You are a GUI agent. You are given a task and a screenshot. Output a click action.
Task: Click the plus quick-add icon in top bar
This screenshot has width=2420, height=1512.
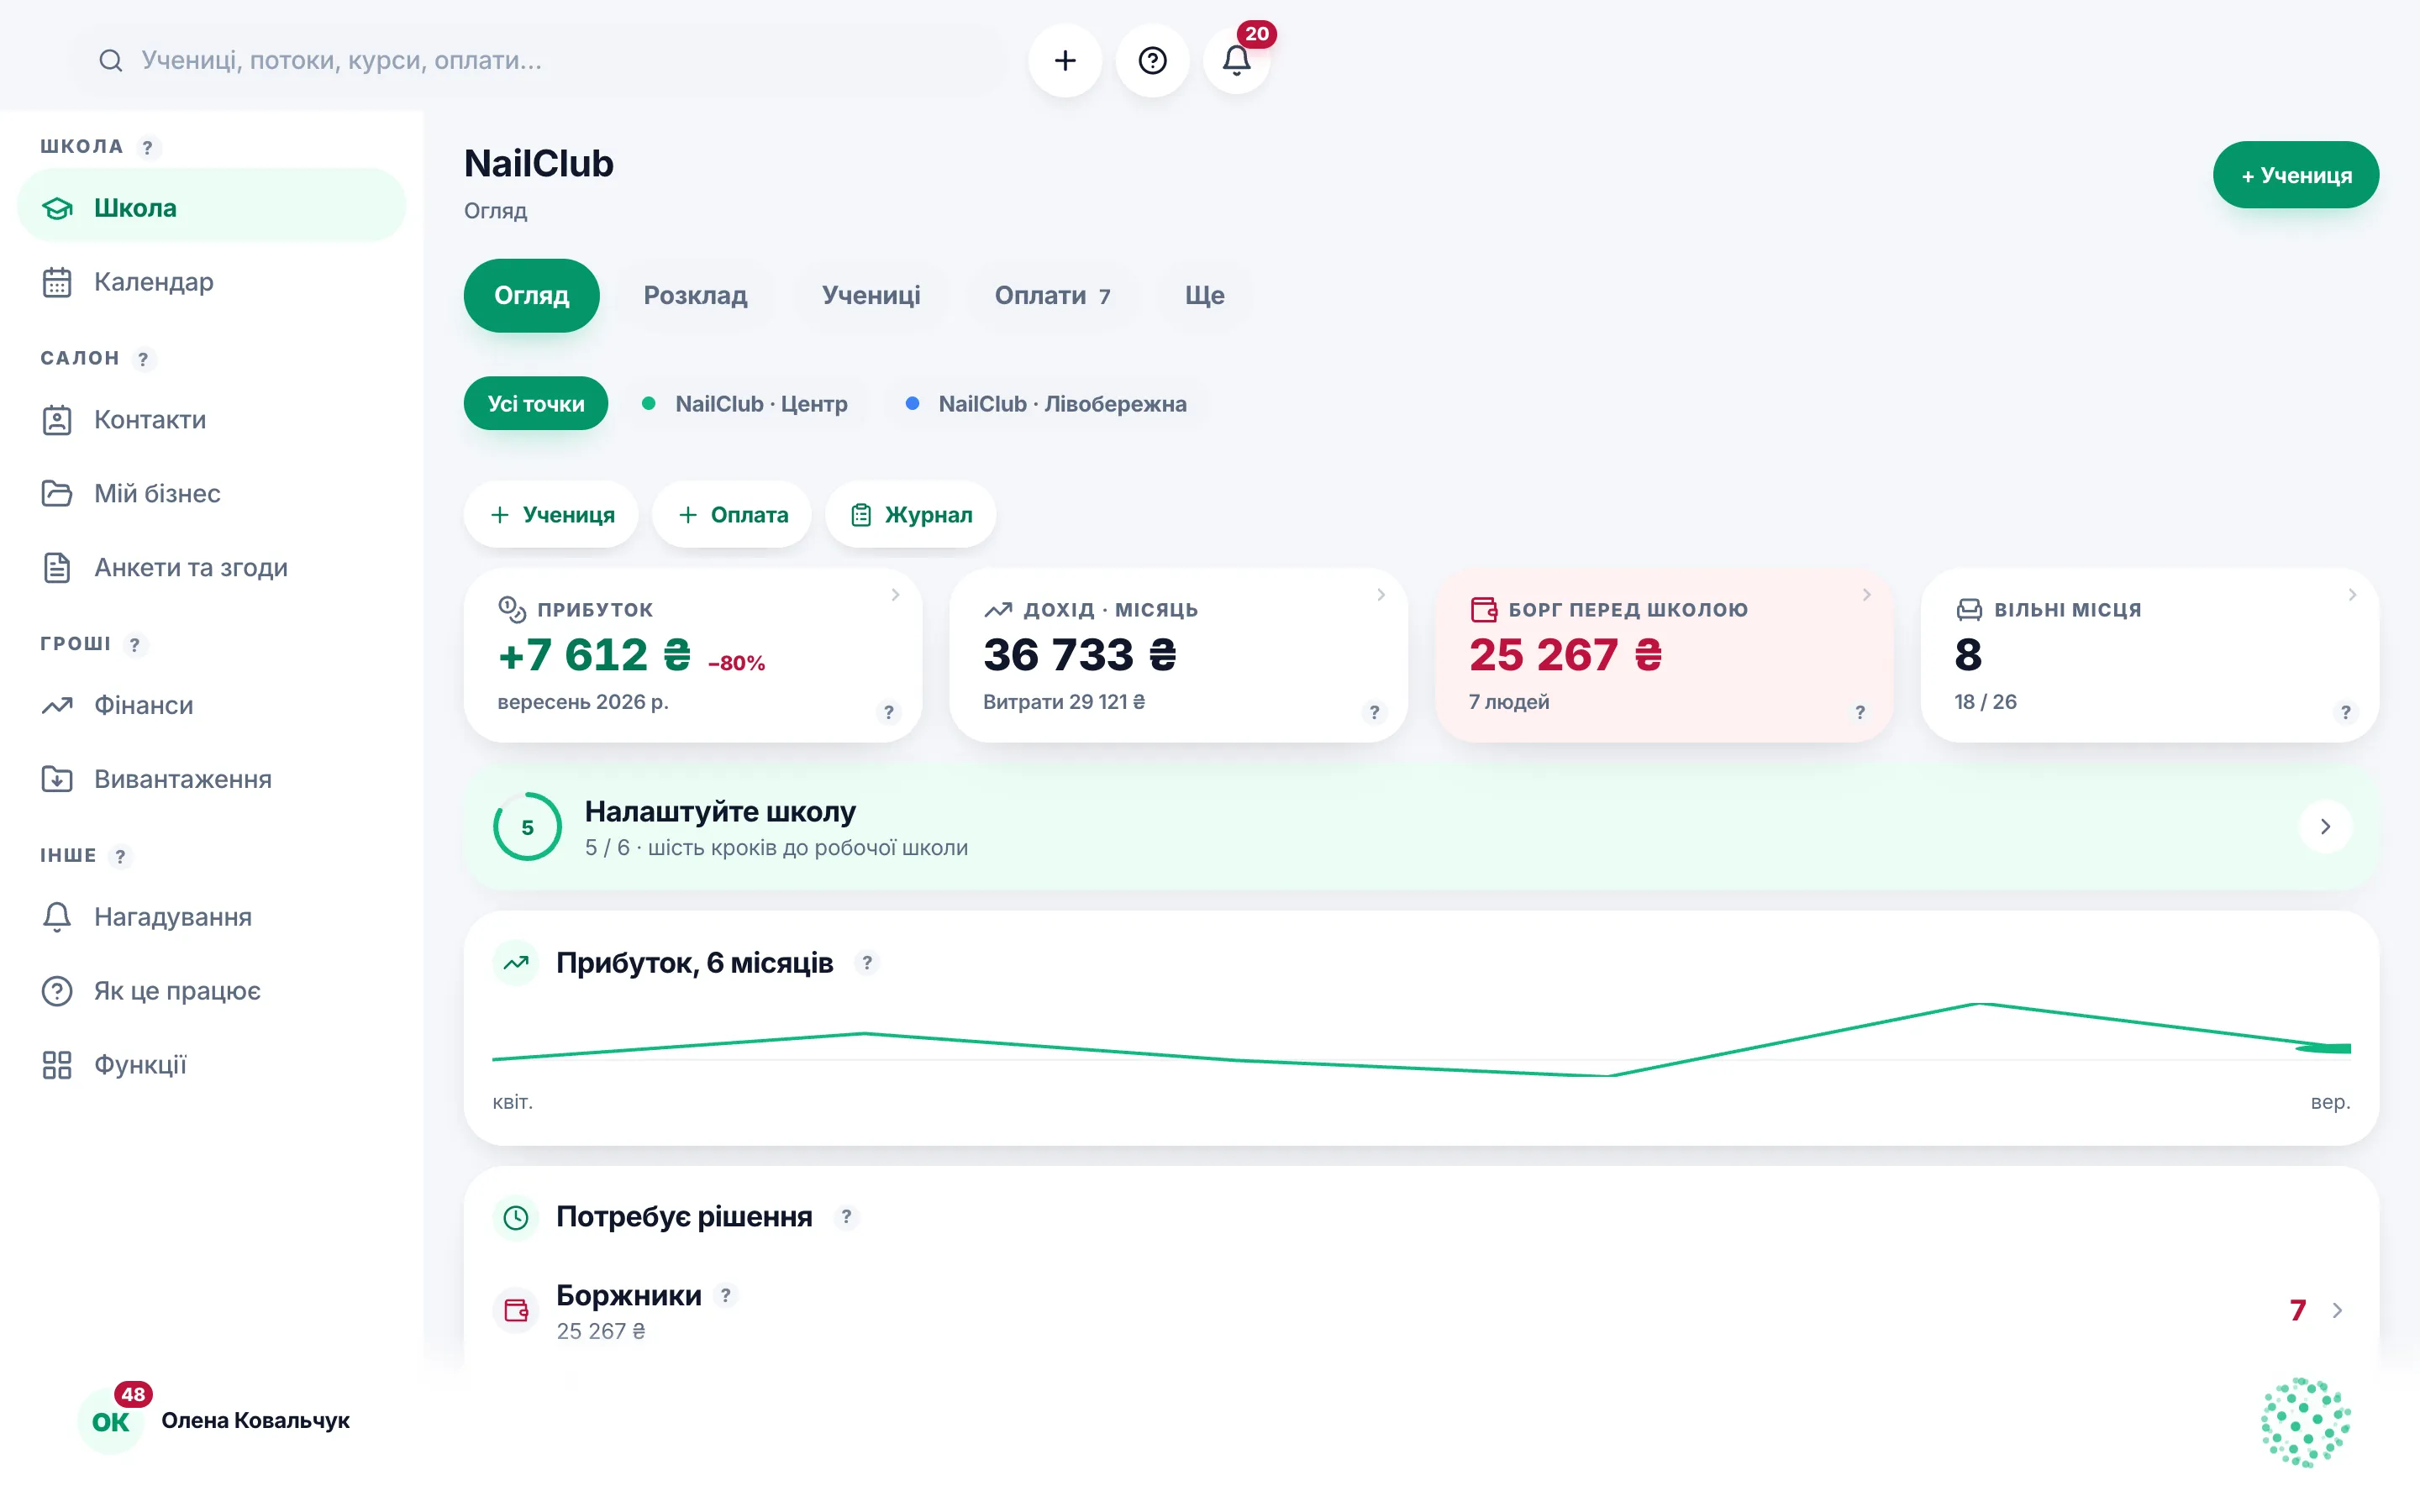coord(1065,60)
